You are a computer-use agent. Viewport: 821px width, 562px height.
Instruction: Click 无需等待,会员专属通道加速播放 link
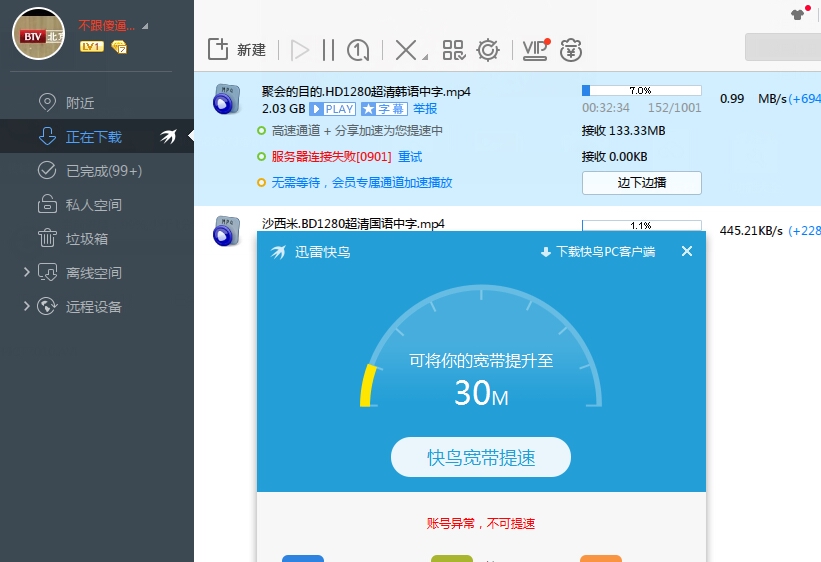362,182
